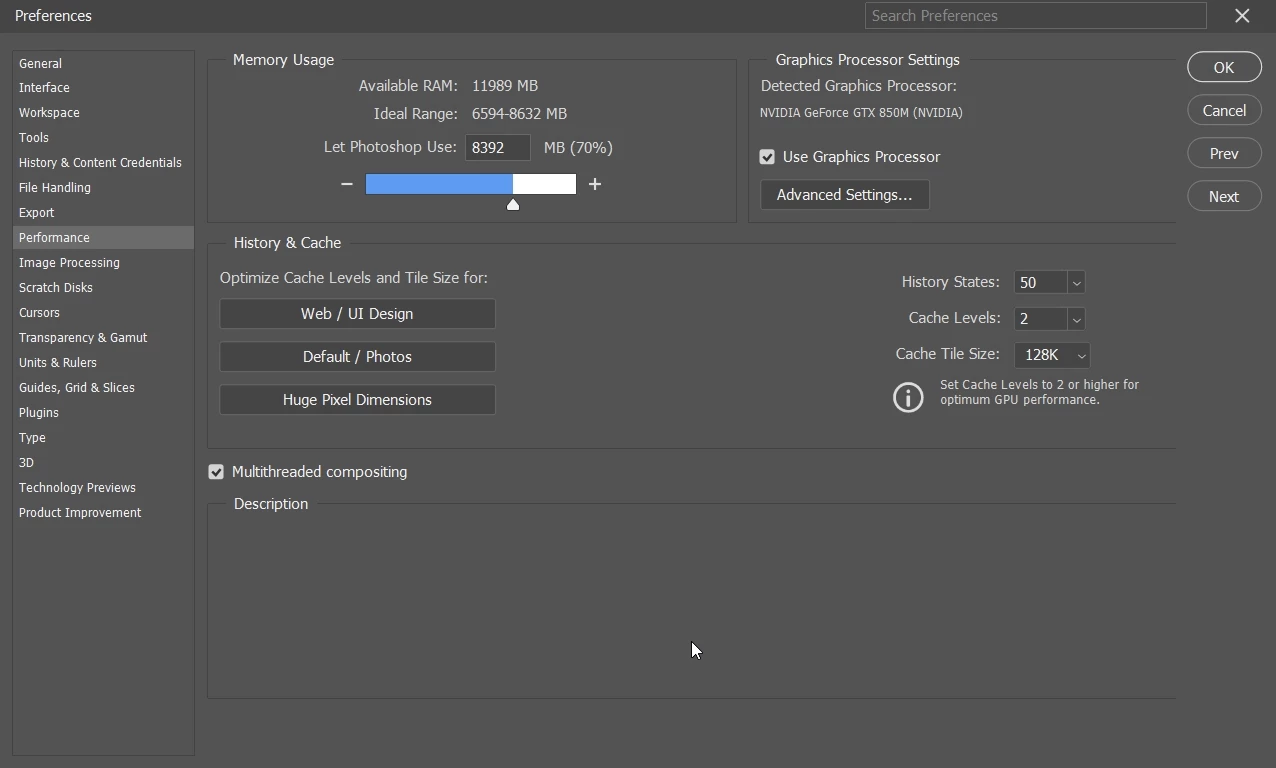
Task: Open 3D preferences
Action: click(103, 463)
